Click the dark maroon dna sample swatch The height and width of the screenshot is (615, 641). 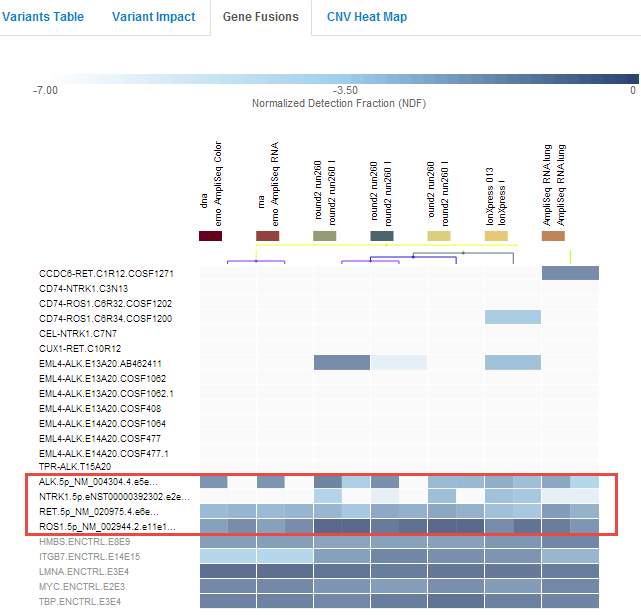[210, 236]
